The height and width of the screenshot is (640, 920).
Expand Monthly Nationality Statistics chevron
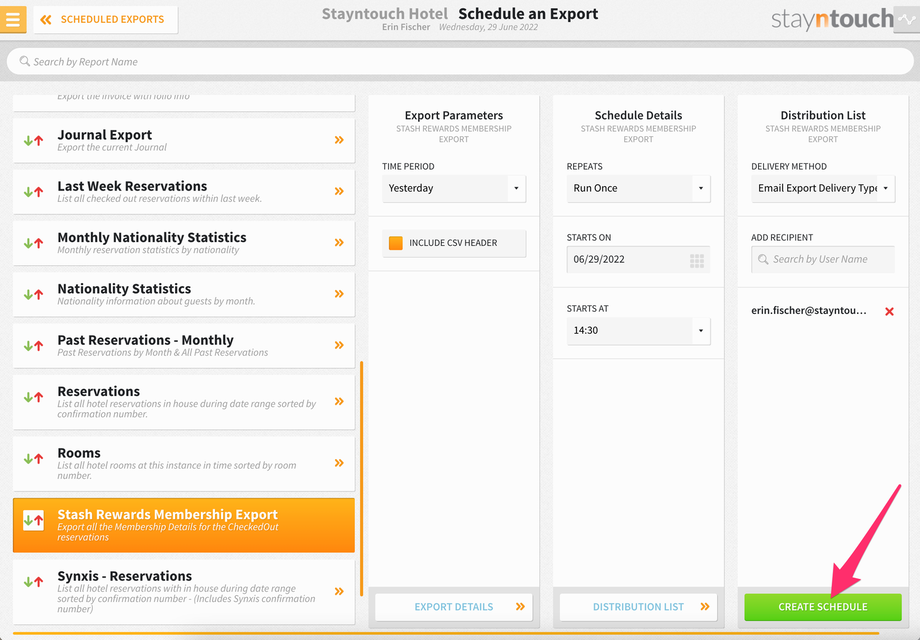339,242
